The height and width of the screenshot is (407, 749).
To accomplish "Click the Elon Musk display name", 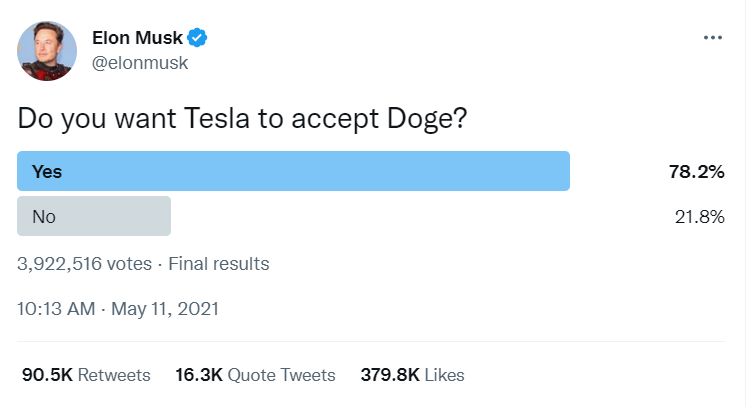I will click(137, 38).
